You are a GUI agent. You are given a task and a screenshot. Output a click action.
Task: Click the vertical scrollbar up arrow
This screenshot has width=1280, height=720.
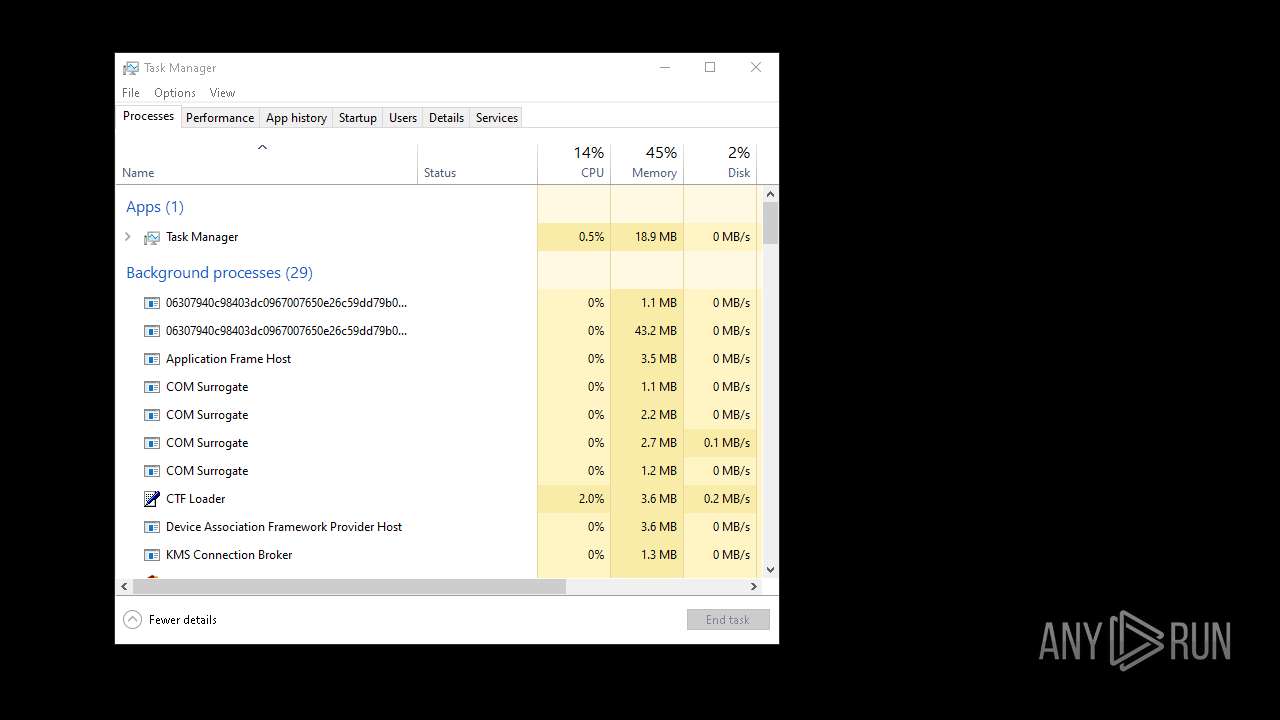770,193
